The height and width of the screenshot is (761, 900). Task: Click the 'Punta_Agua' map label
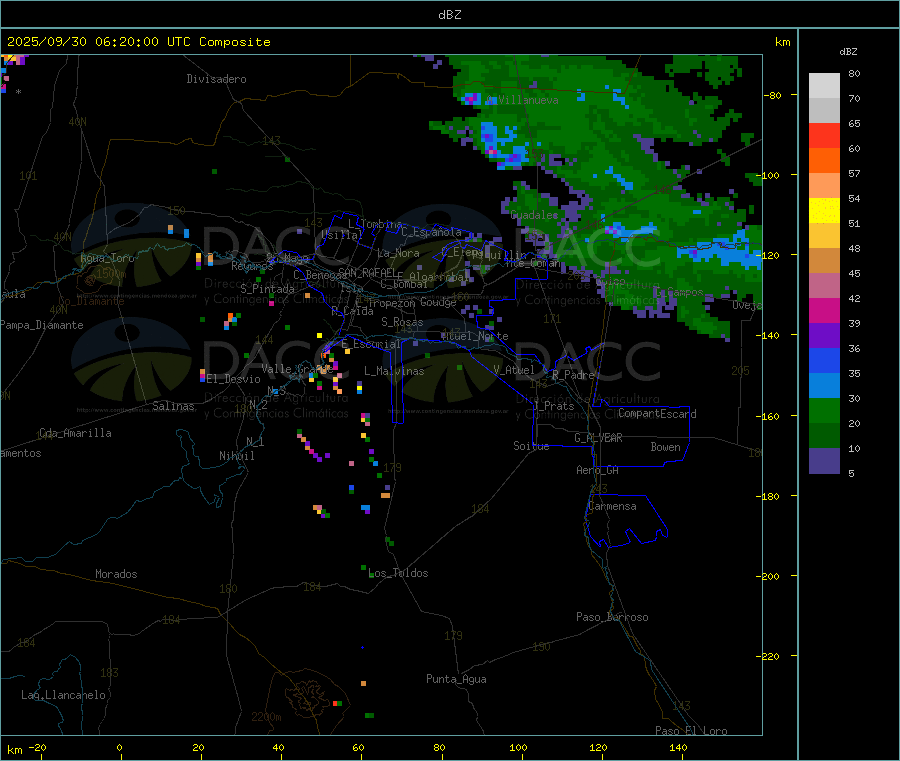pyautogui.click(x=456, y=680)
